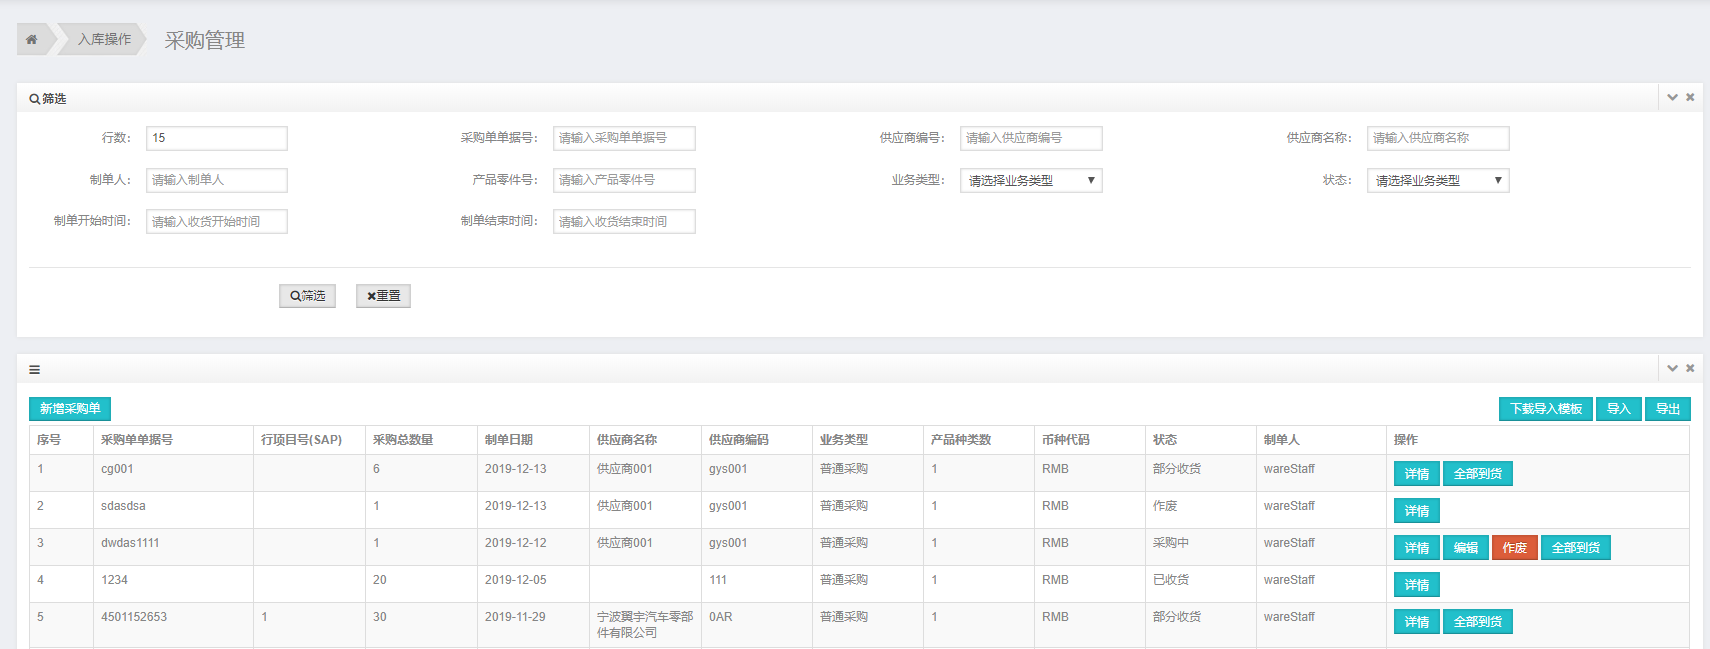Click 下载导入模板 button
Image resolution: width=1710 pixels, height=649 pixels.
(x=1545, y=409)
